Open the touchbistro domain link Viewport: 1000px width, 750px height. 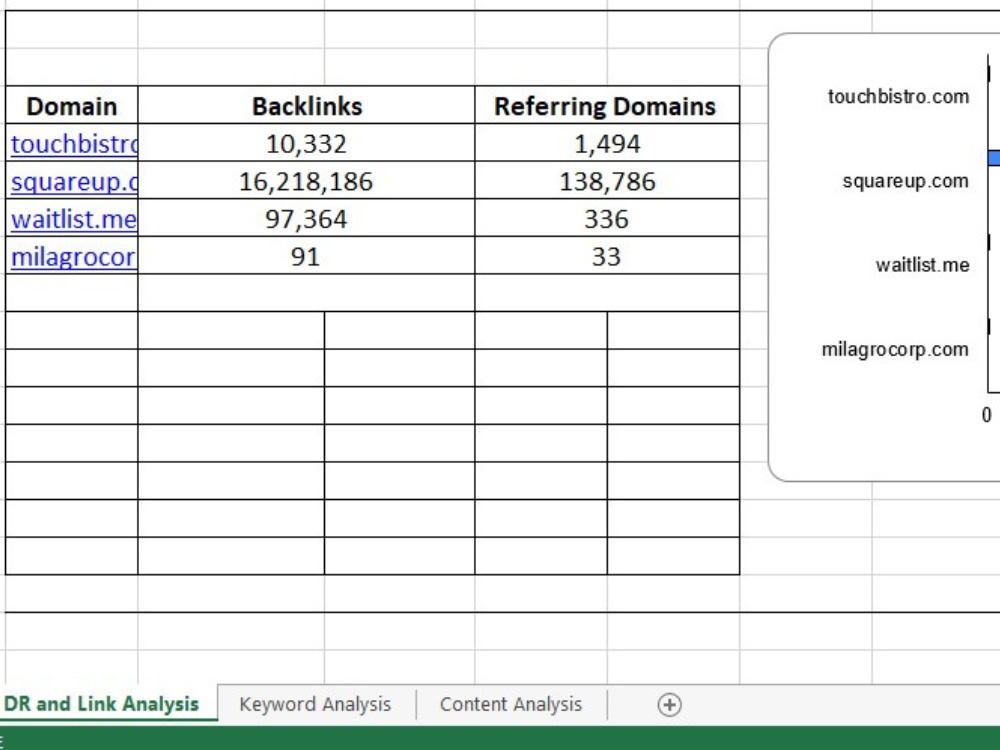(74, 144)
